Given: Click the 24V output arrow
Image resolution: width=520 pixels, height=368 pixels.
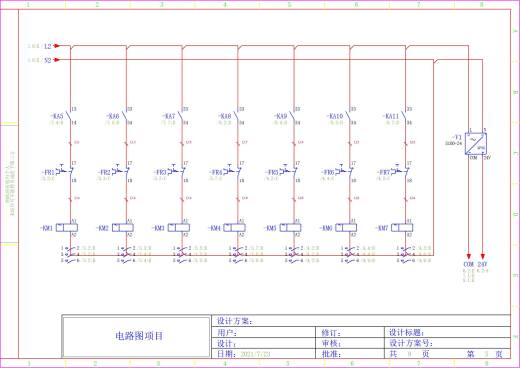Looking at the screenshot, I should [482, 256].
